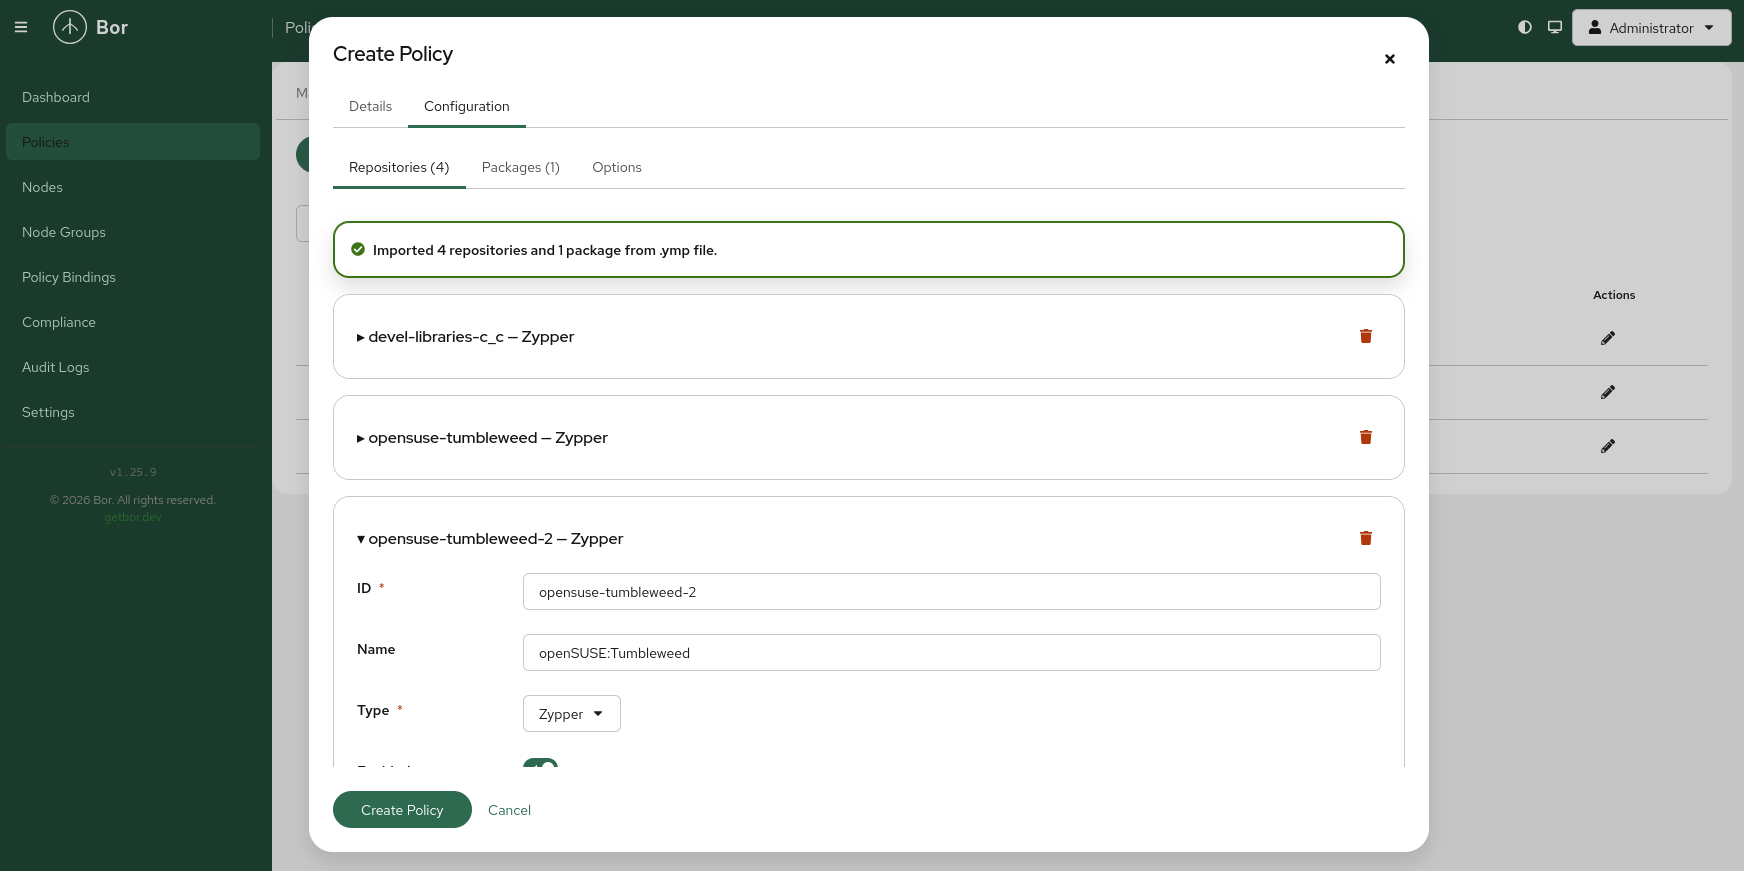The width and height of the screenshot is (1744, 871).
Task: Toggle the dark/light contrast icon
Action: pyautogui.click(x=1525, y=27)
